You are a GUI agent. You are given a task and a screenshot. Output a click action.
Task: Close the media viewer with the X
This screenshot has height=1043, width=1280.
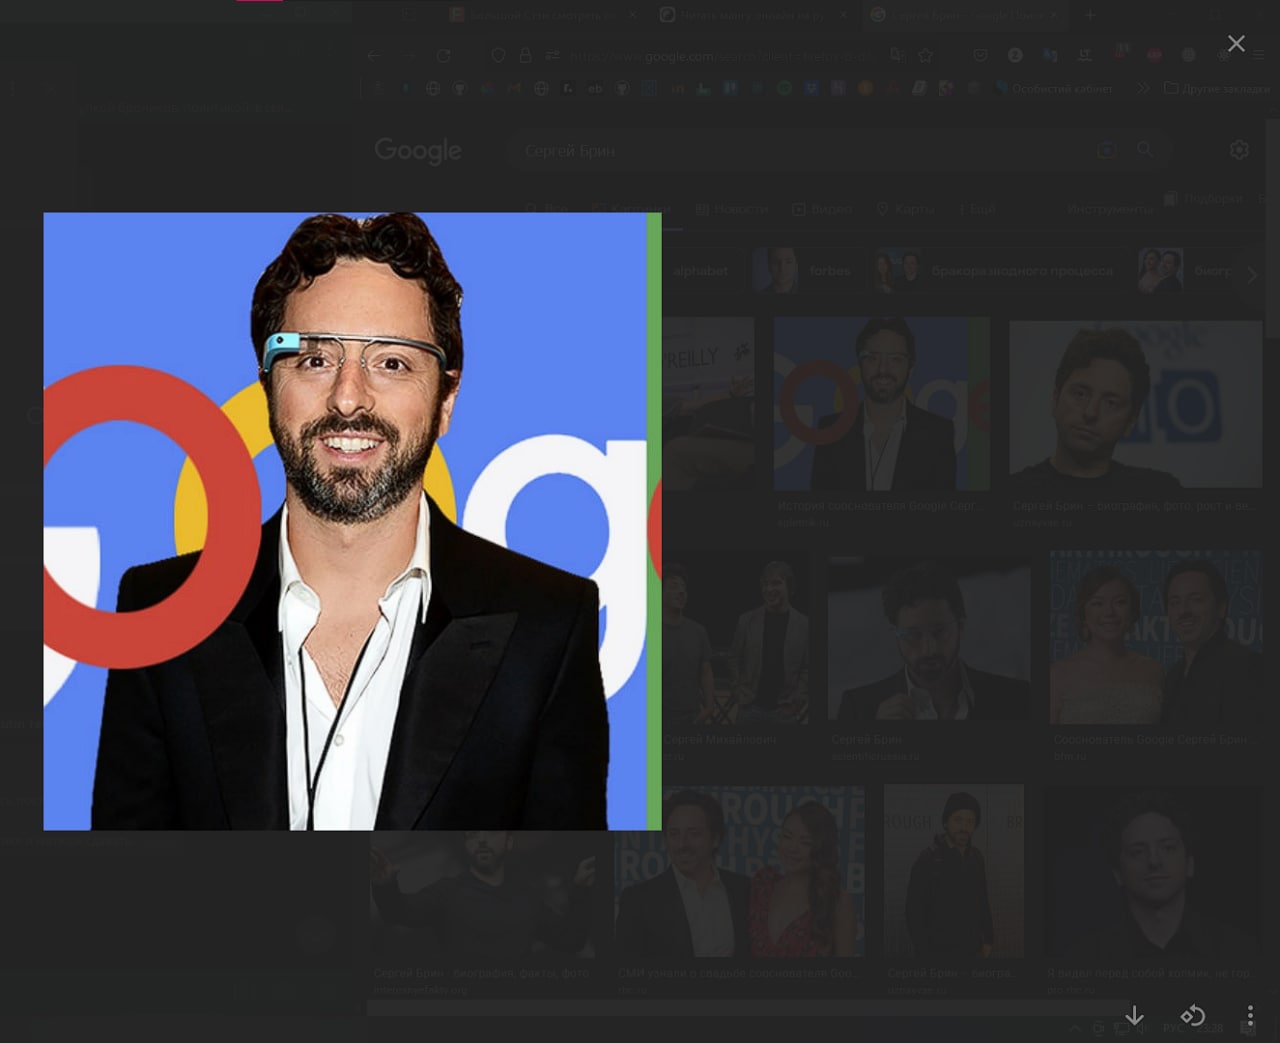(1236, 43)
